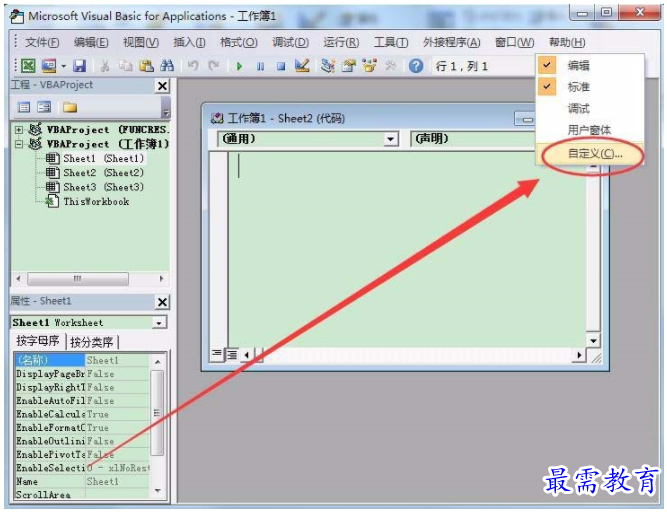
Task: Enable the 调试 toolbar option
Action: (590, 108)
